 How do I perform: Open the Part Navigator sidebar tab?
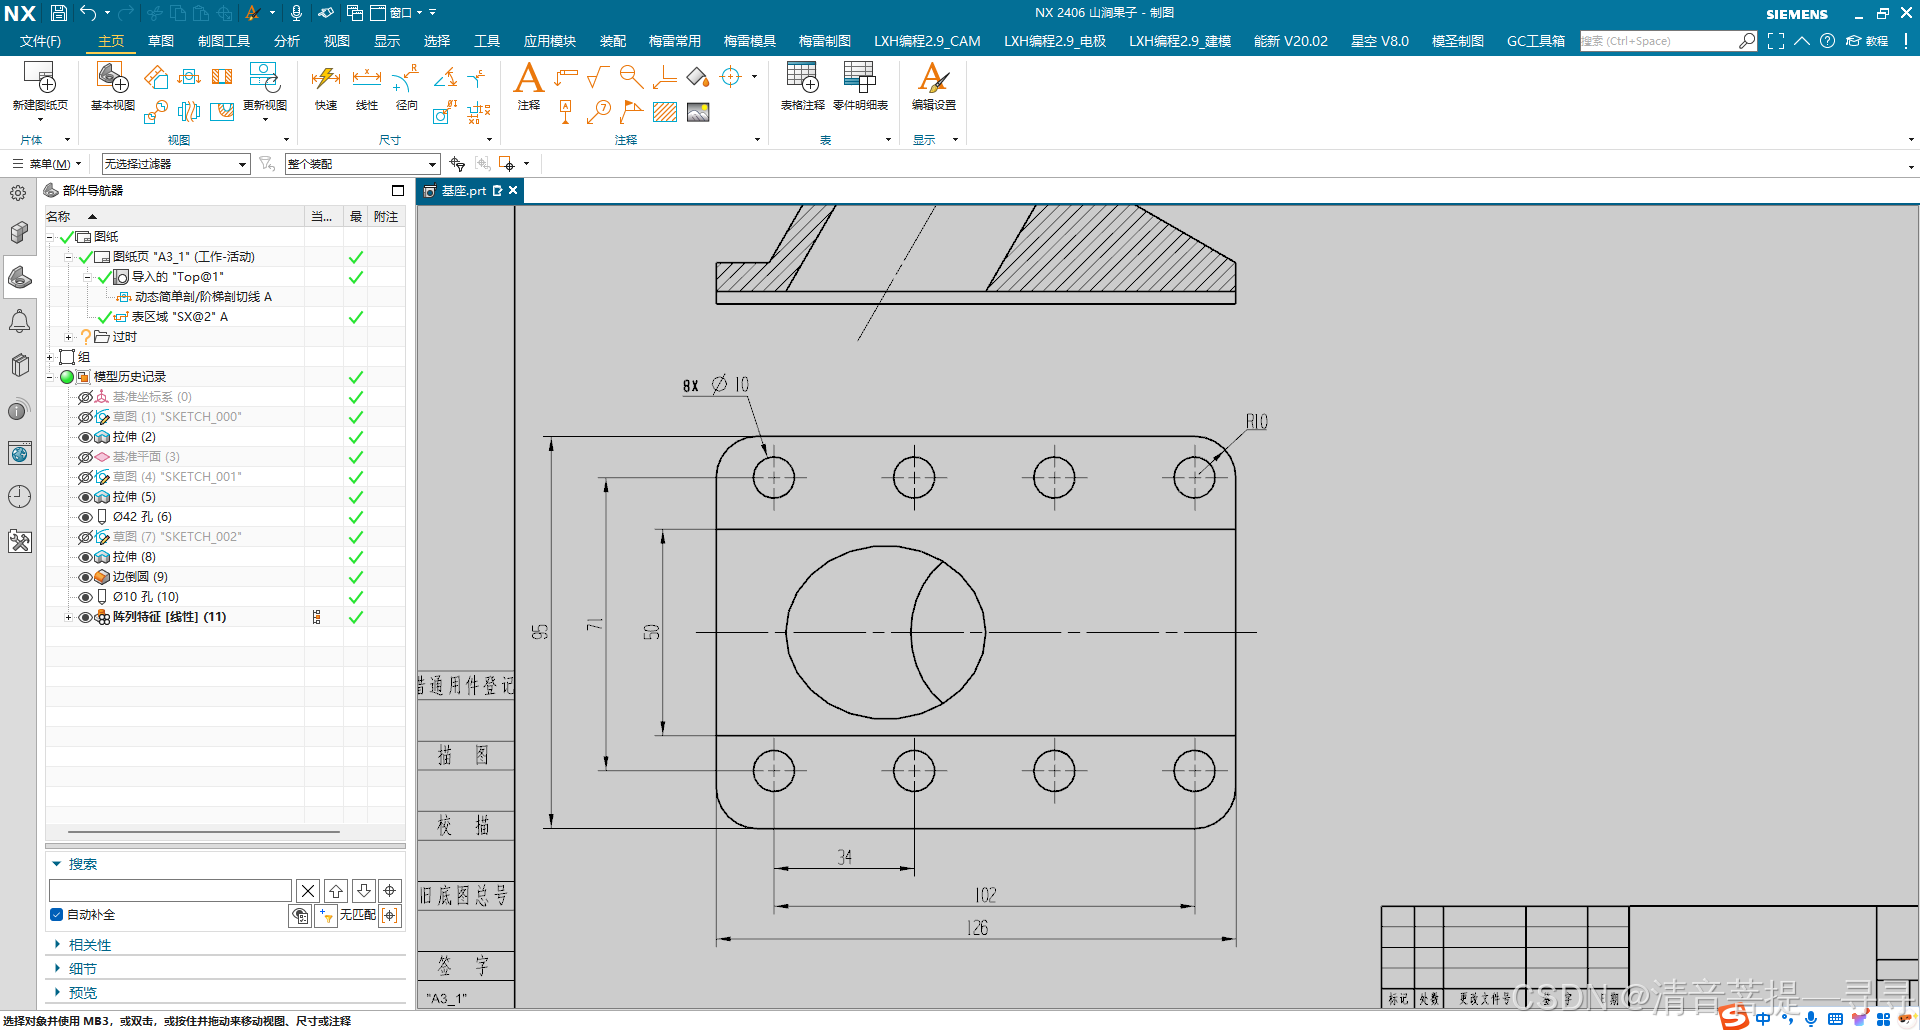pyautogui.click(x=20, y=277)
